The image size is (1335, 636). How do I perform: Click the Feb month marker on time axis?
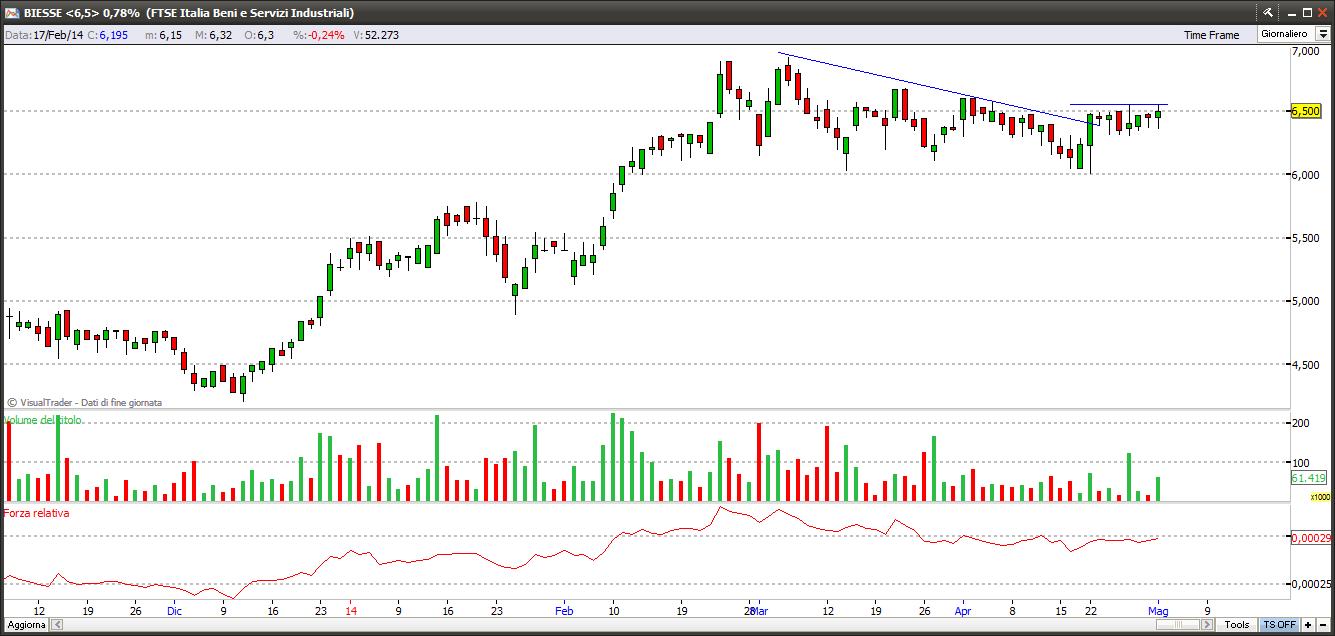tap(564, 610)
